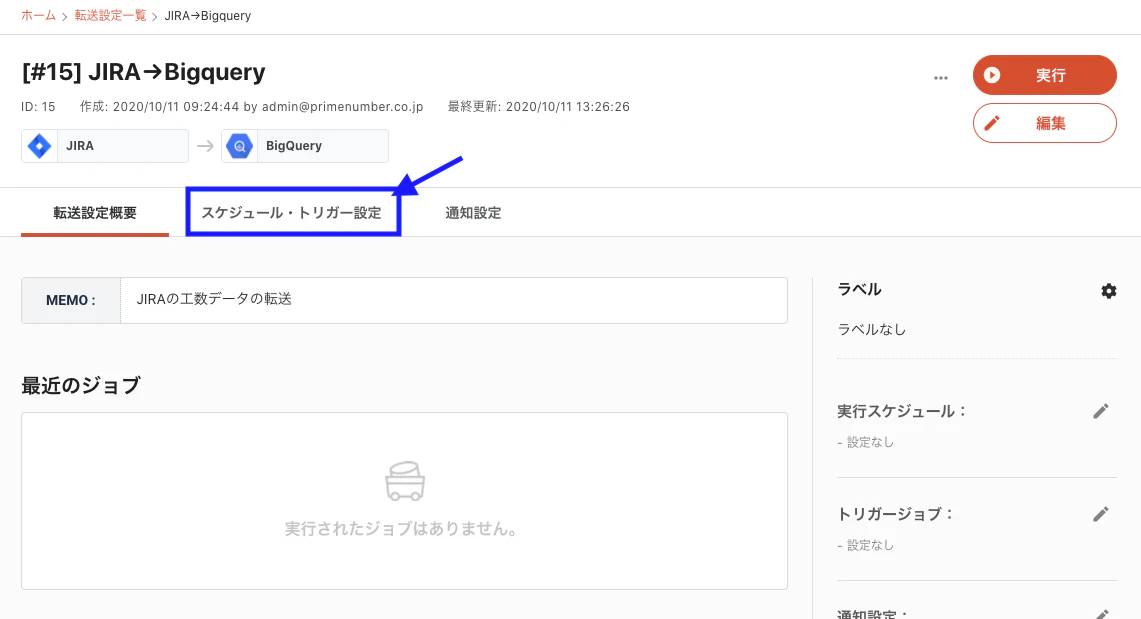Open スケジュール・トリガー設定 tab

[292, 213]
